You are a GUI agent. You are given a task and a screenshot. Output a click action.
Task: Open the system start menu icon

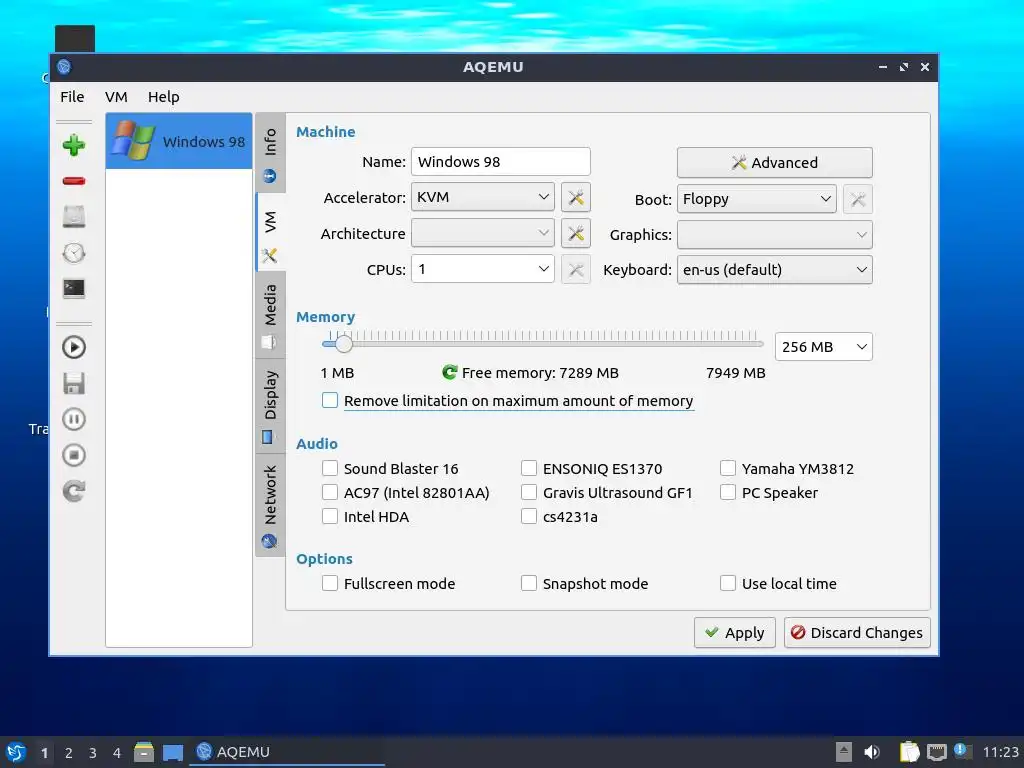pos(16,752)
